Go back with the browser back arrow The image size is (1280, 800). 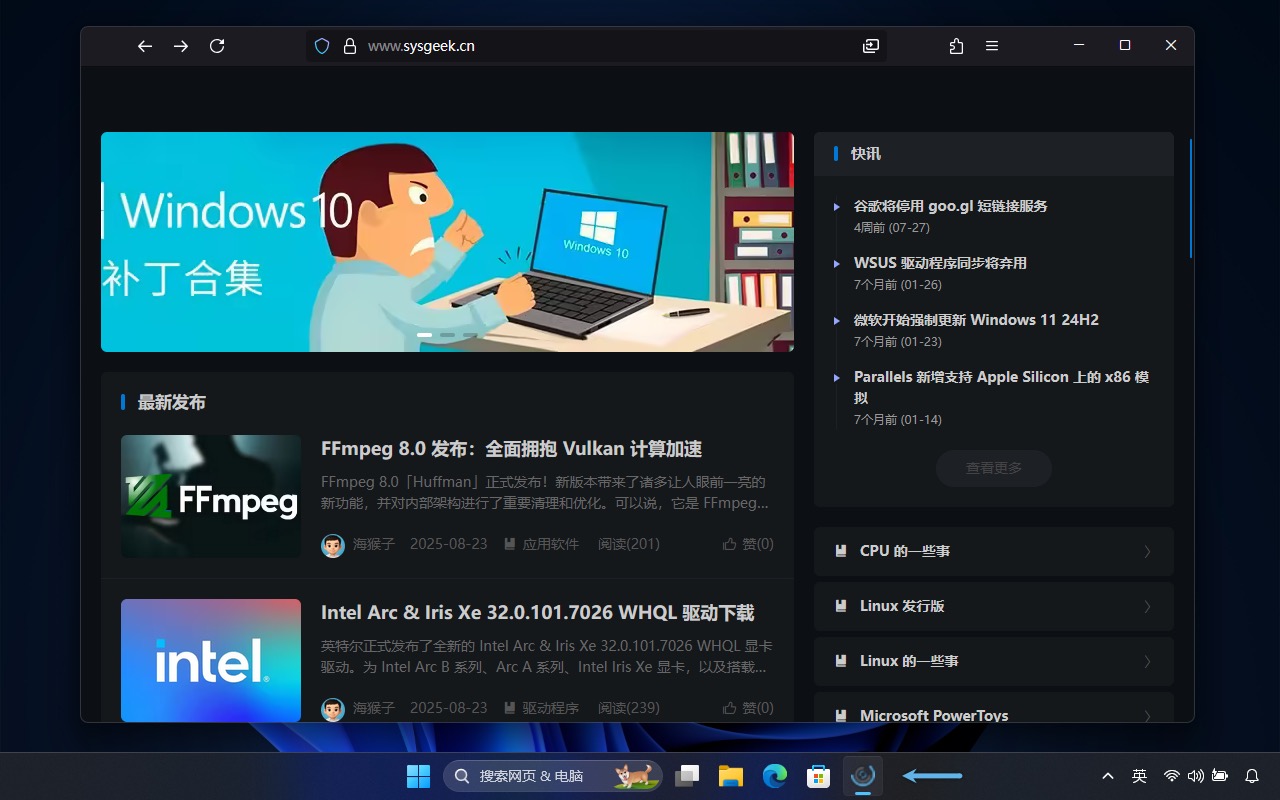pos(145,46)
